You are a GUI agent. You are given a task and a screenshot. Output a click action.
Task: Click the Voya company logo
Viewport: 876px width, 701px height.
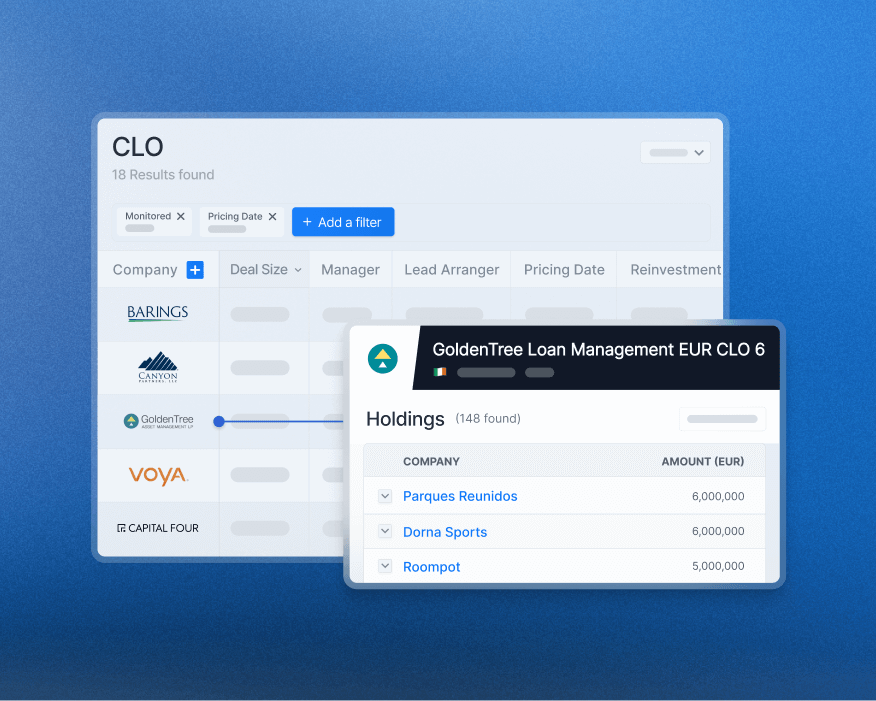(157, 475)
